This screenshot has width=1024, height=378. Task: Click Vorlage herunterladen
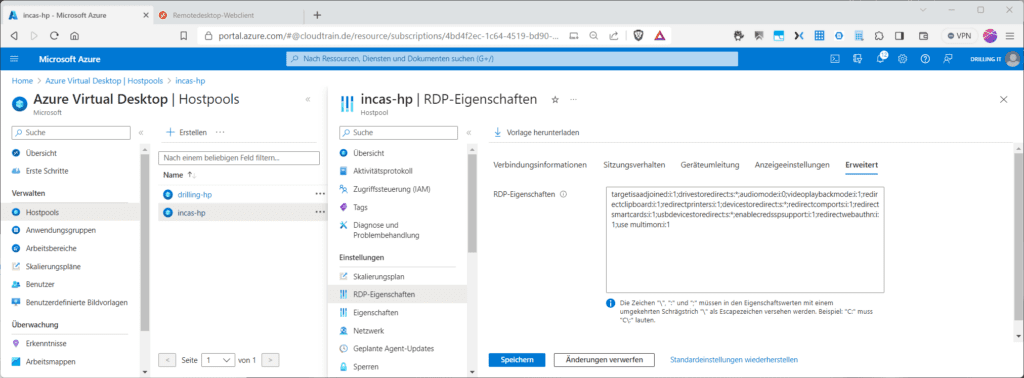click(x=537, y=133)
